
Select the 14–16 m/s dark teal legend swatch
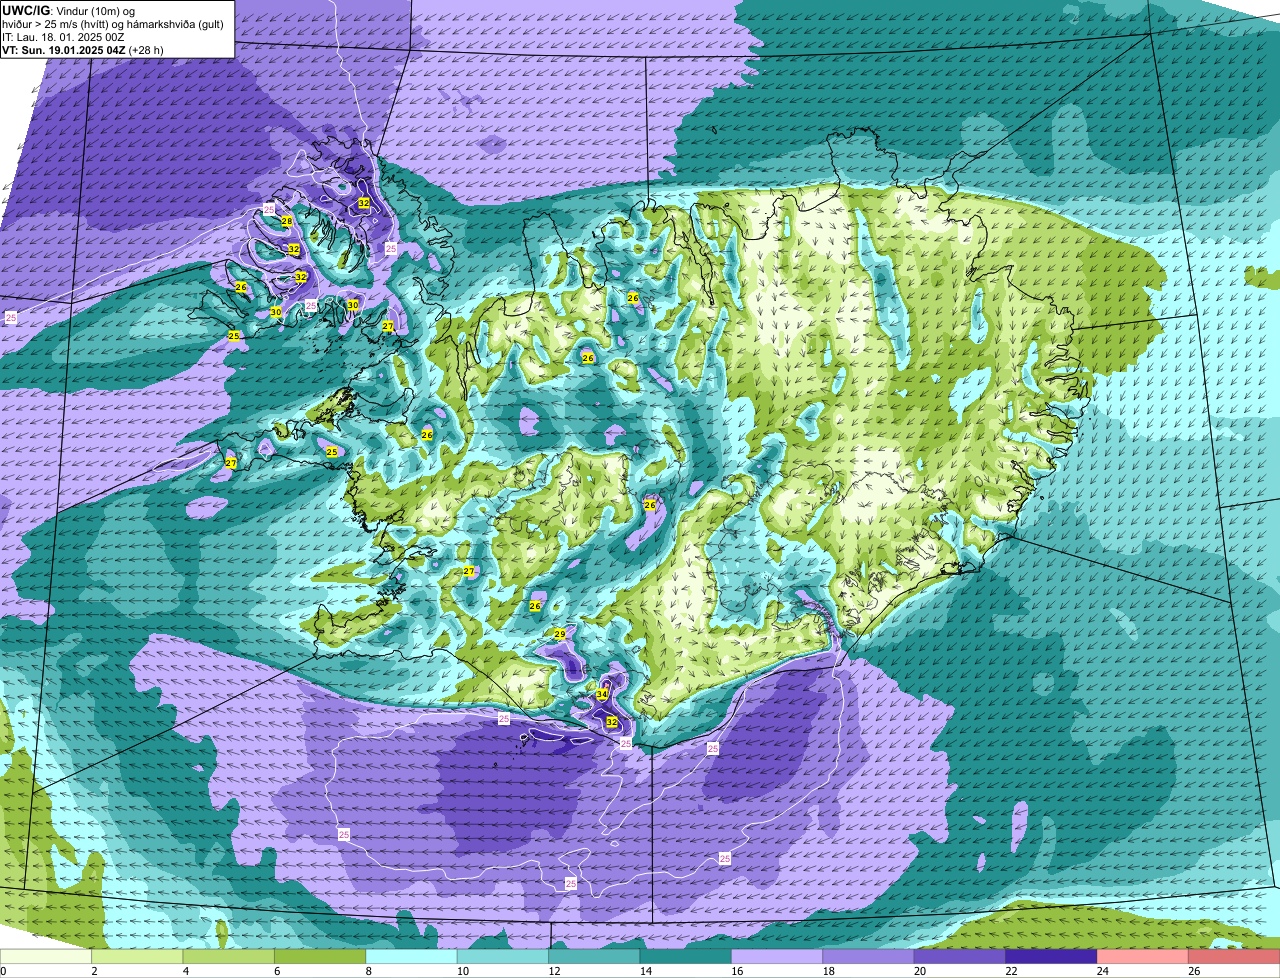[x=686, y=957]
